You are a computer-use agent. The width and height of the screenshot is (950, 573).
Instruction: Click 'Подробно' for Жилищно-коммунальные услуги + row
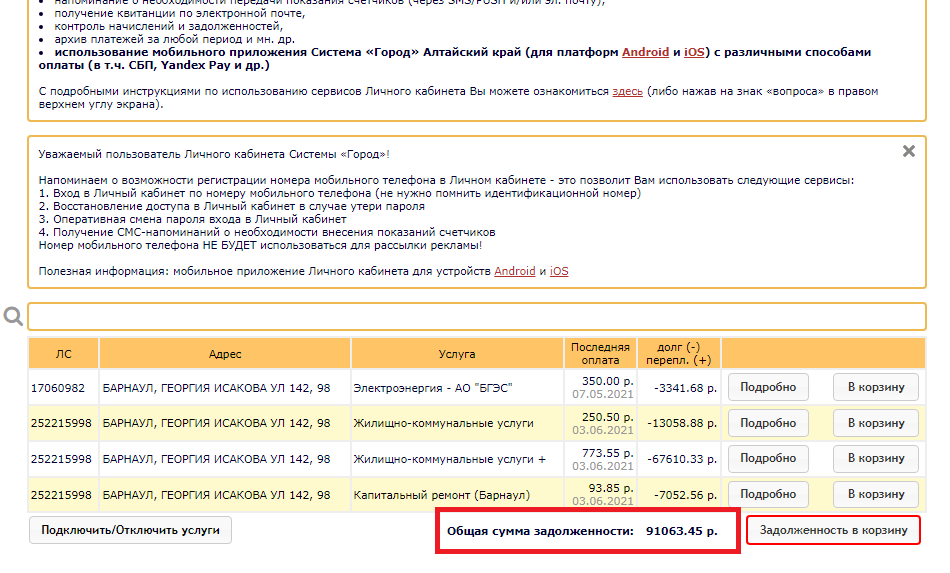pyautogui.click(x=768, y=459)
